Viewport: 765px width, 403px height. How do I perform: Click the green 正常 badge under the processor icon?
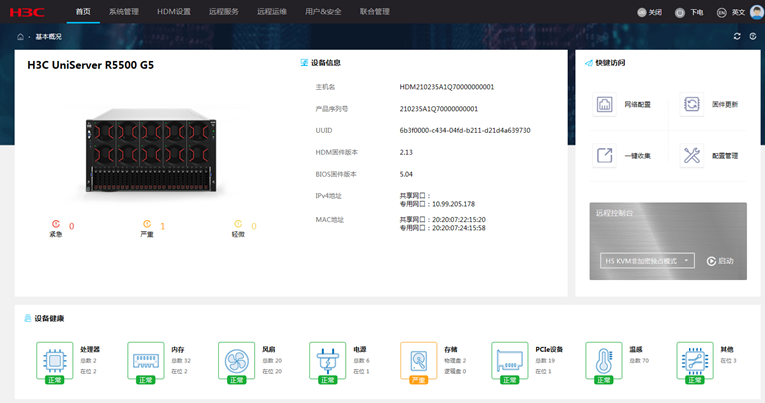55,380
